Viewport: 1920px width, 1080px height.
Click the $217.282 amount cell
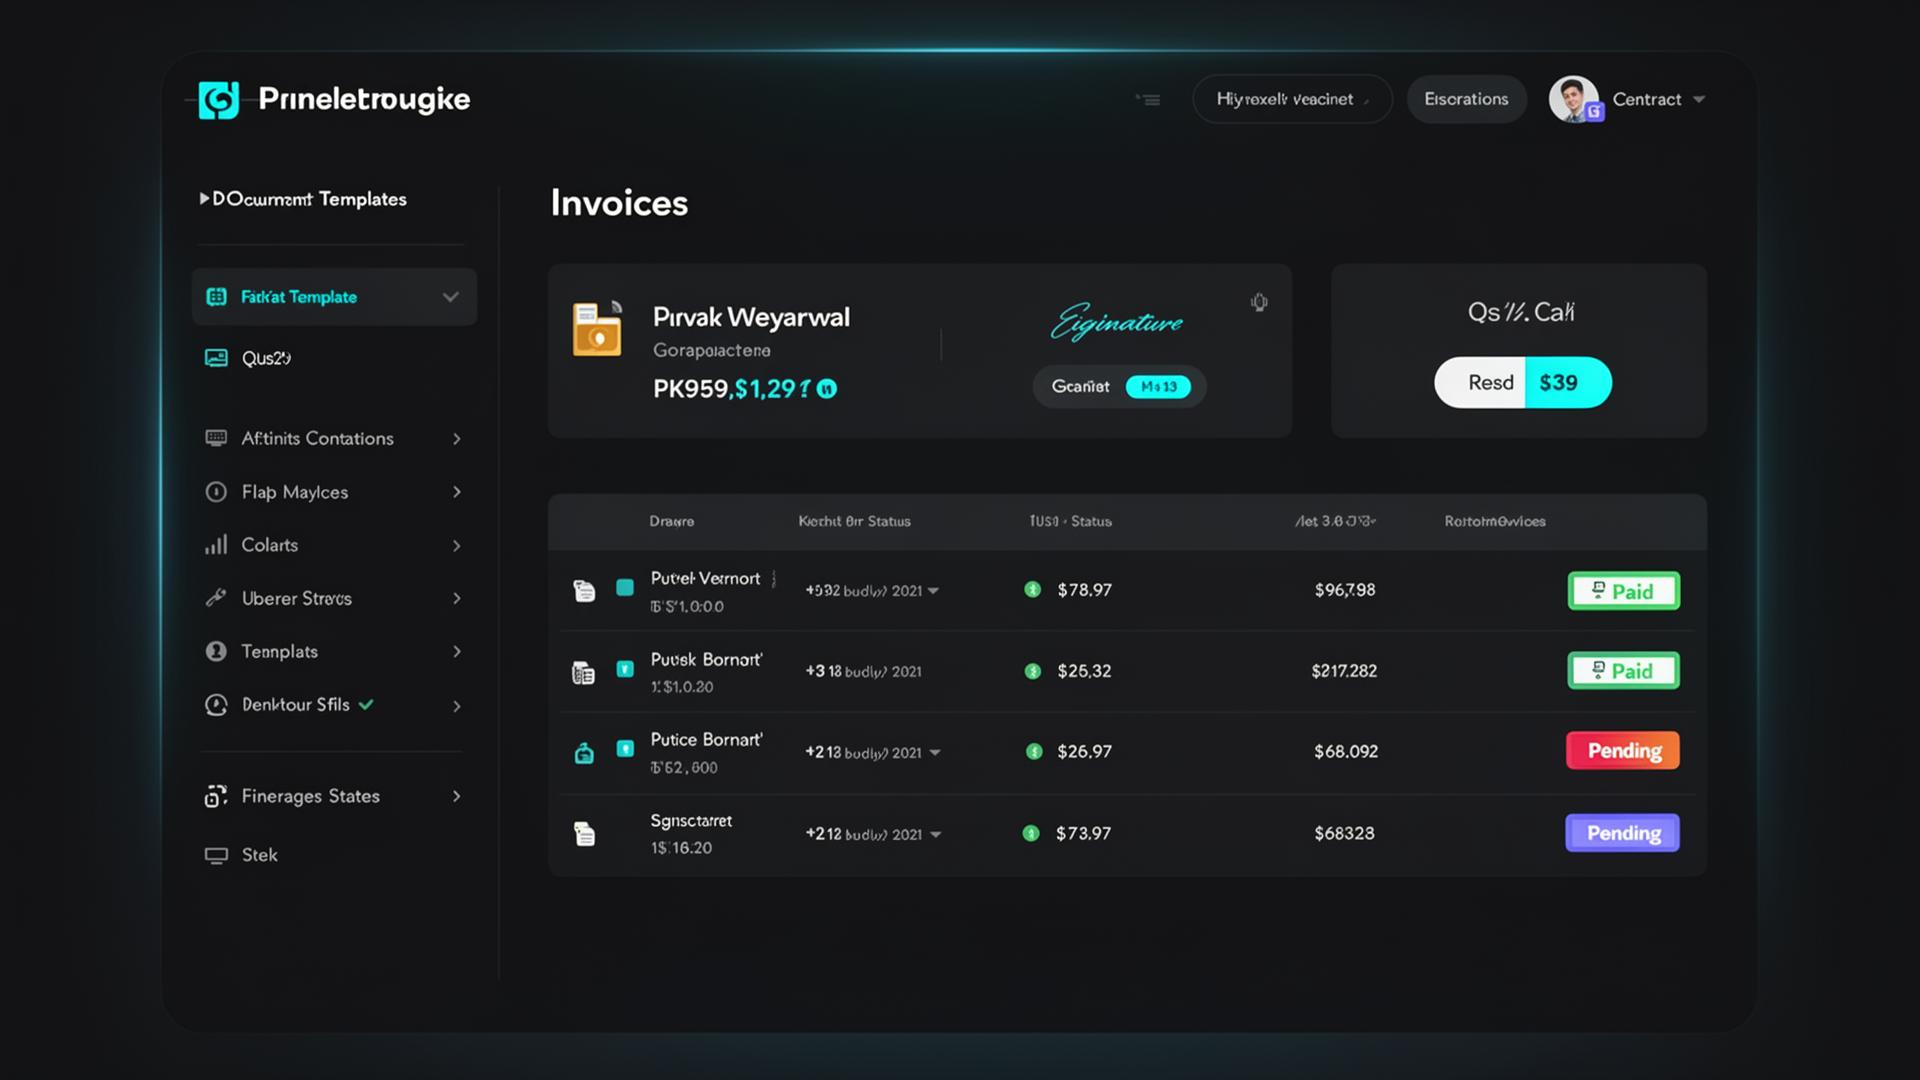click(x=1344, y=671)
